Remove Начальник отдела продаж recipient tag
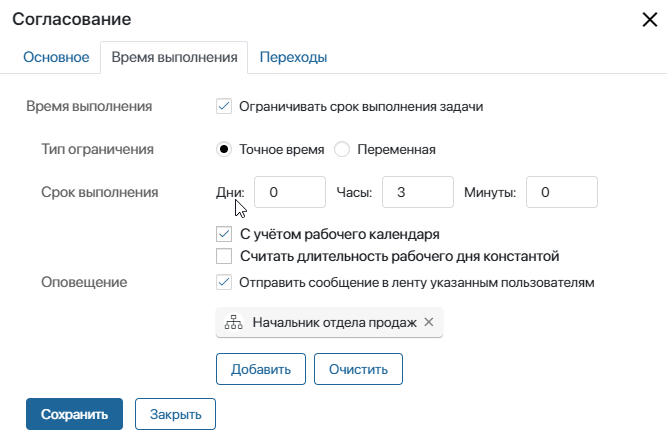Screen dimensions: 667x435 click(x=429, y=322)
